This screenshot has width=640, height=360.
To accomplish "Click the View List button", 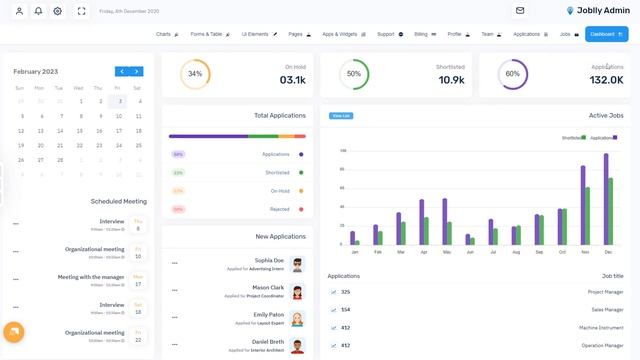I will (341, 116).
